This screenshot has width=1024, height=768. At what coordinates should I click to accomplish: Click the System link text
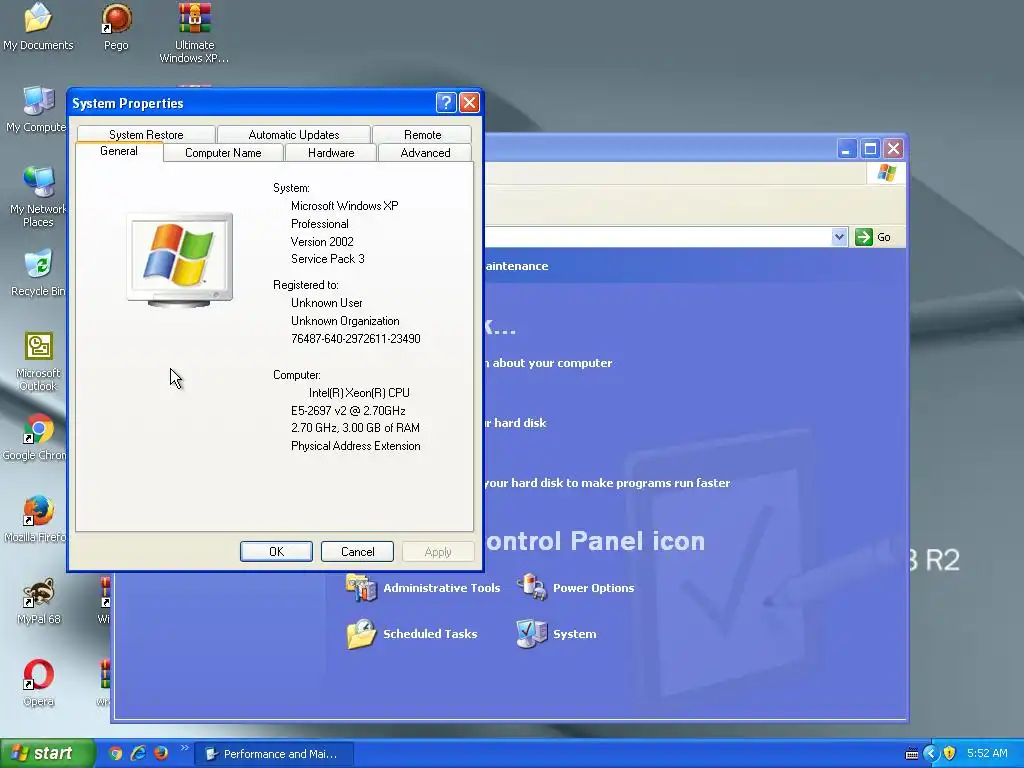(x=575, y=634)
